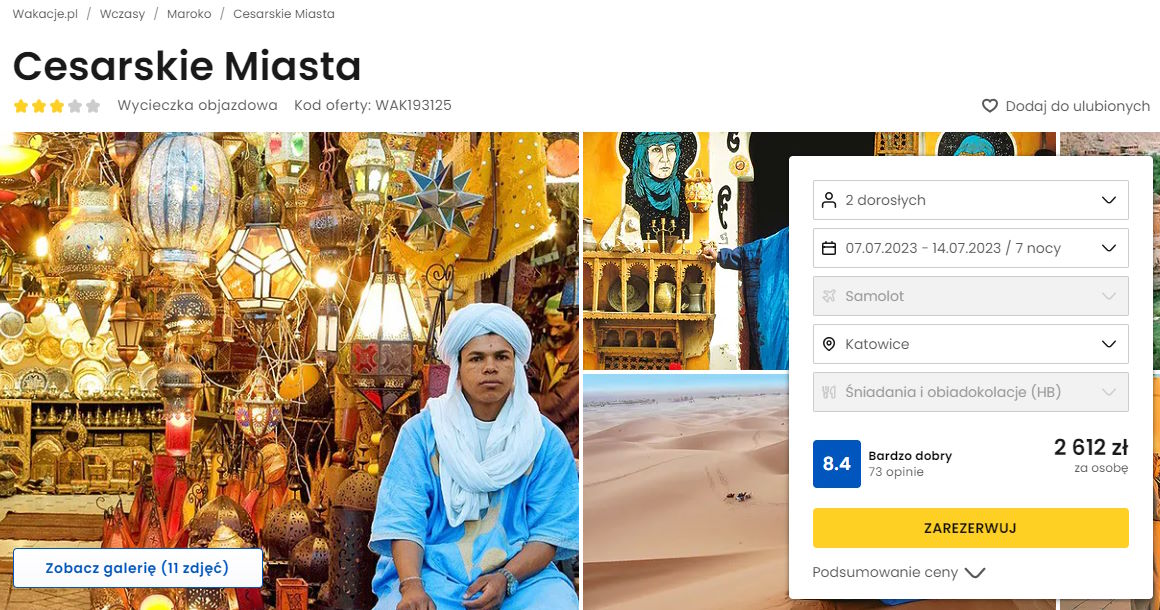Screen dimensions: 1160x610
Task: Expand Podsumowanie ceny price summary
Action: point(899,572)
